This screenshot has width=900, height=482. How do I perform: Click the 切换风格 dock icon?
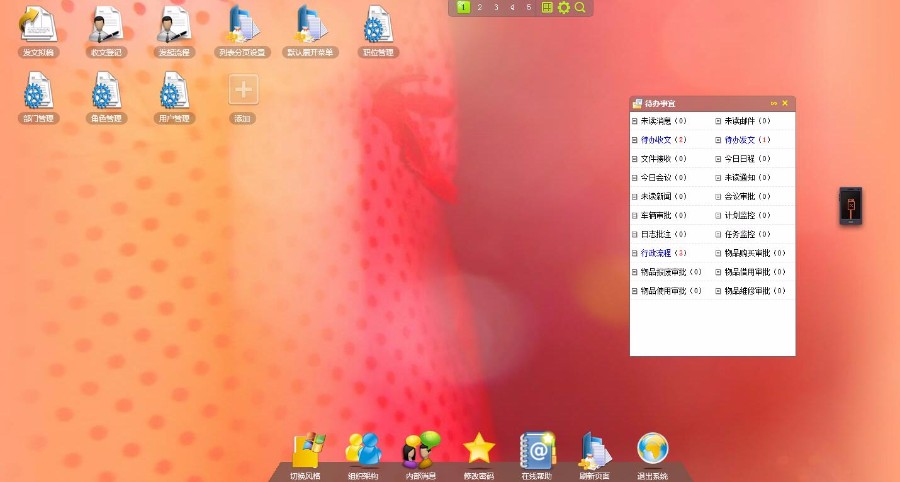pos(305,451)
